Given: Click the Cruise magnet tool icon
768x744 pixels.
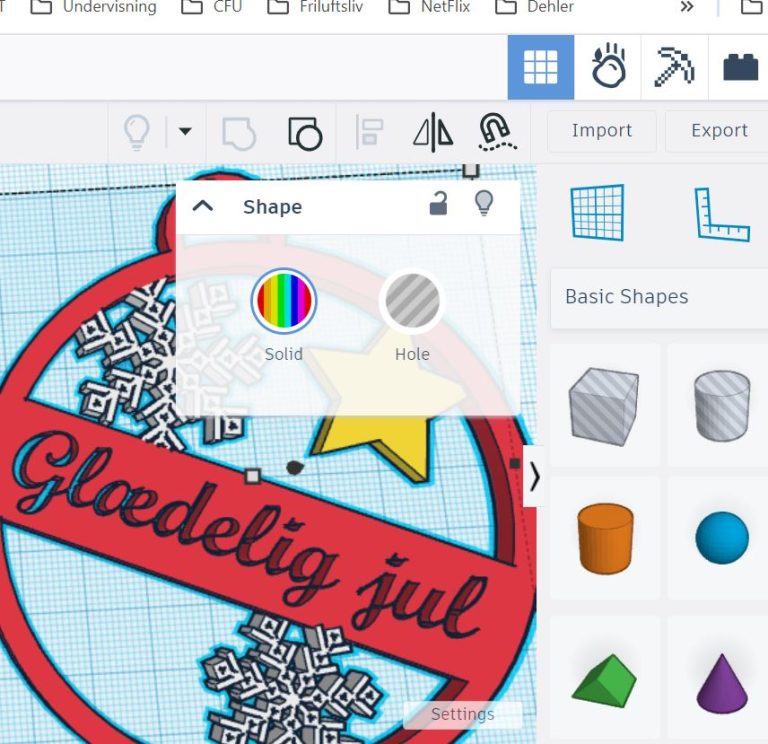Looking at the screenshot, I should coord(496,131).
